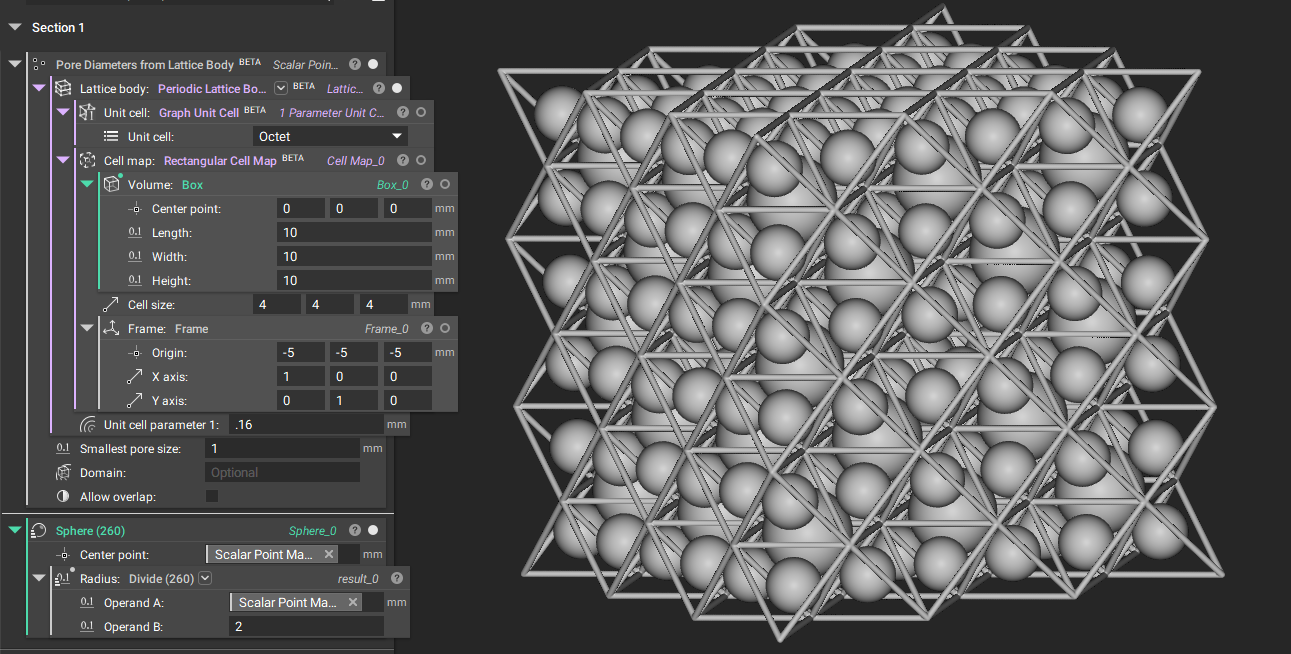
Task: Remove Scalar Point Map chip from Center point
Action: 329,554
